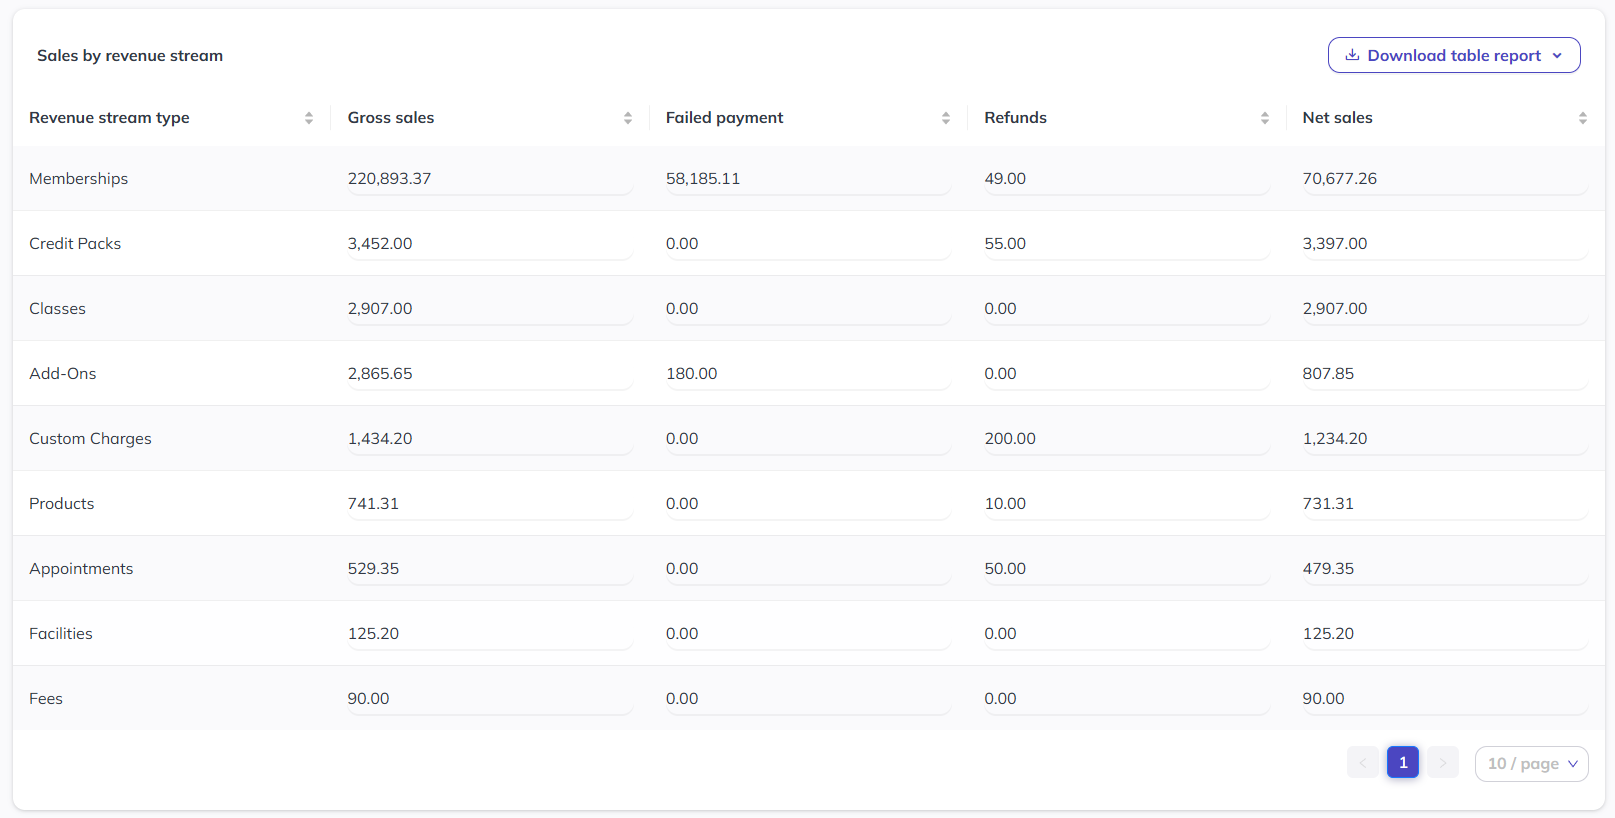The height and width of the screenshot is (818, 1615).
Task: Click the Appointments row label
Action: [x=81, y=568]
